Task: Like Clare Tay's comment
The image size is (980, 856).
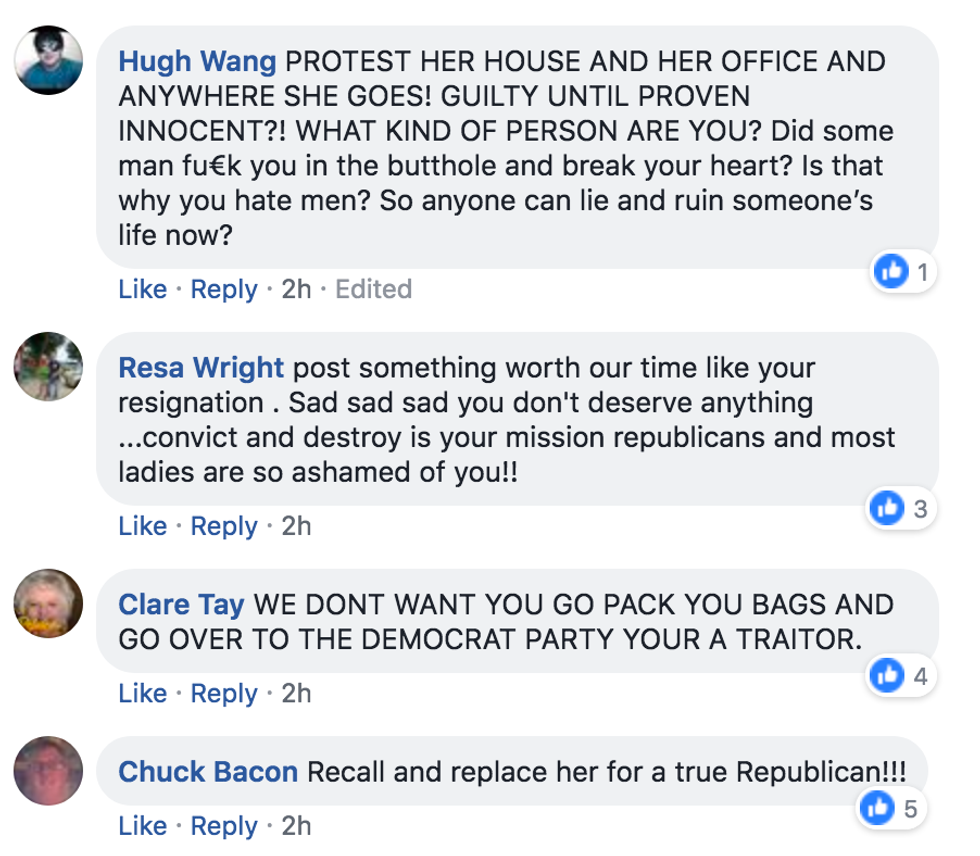Action: [142, 693]
